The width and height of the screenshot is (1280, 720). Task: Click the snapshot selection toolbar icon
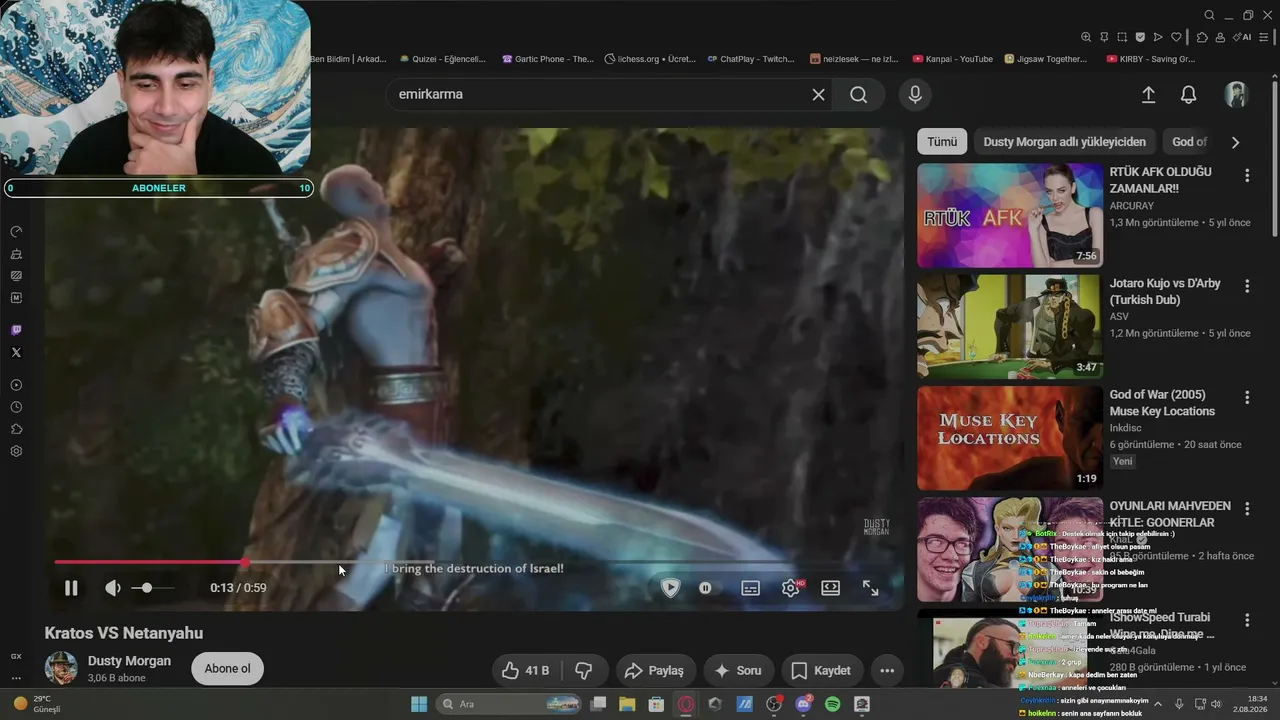(x=1122, y=37)
